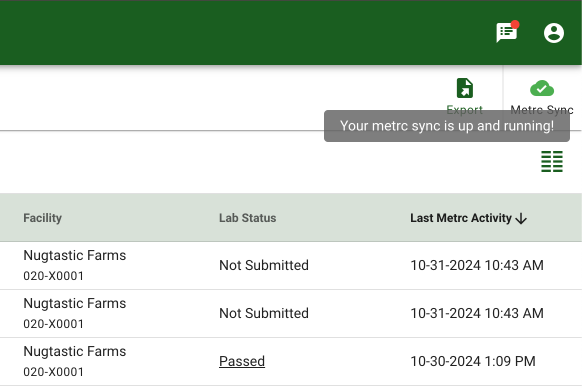
Task: Click the Metrc Sync cloud icon
Action: [542, 88]
